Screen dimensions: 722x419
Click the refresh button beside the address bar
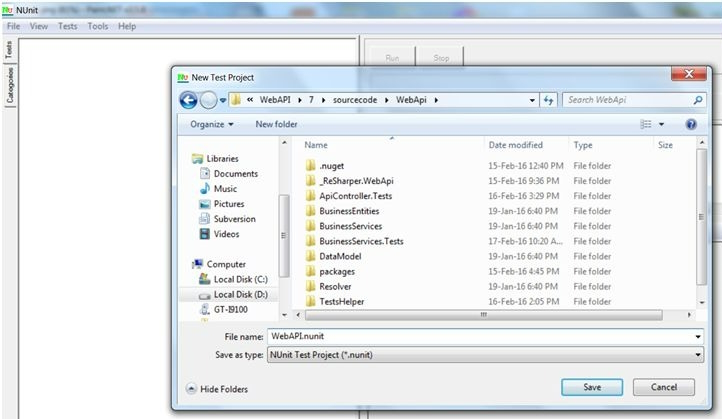point(548,100)
